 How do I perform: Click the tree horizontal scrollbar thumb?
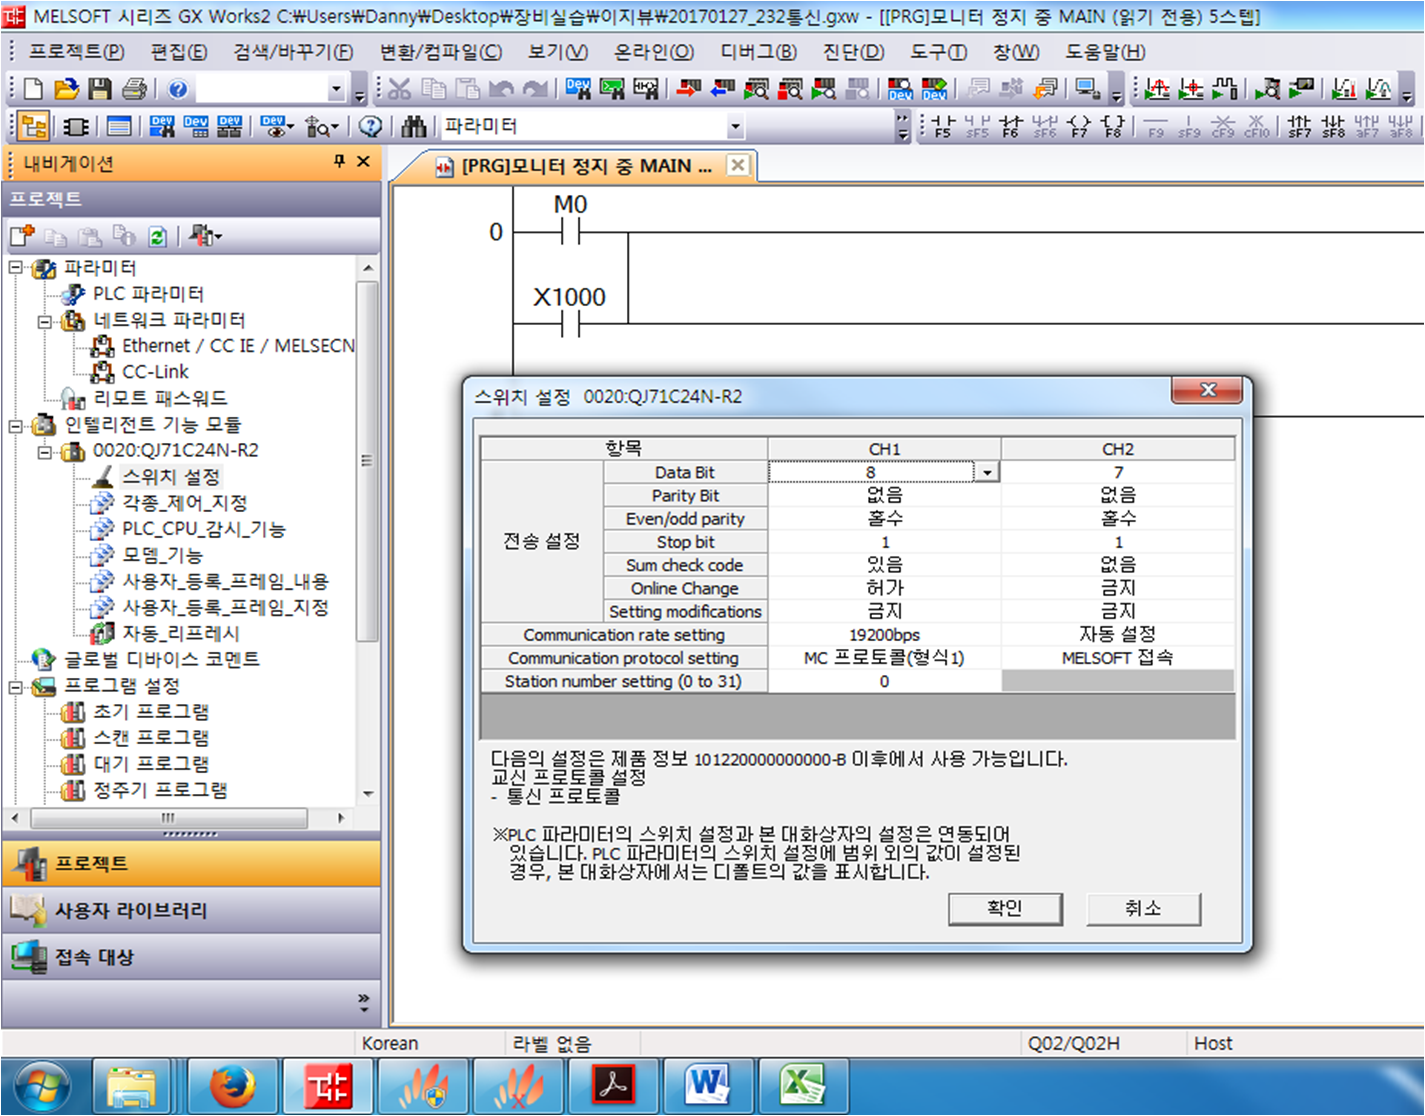(x=168, y=818)
